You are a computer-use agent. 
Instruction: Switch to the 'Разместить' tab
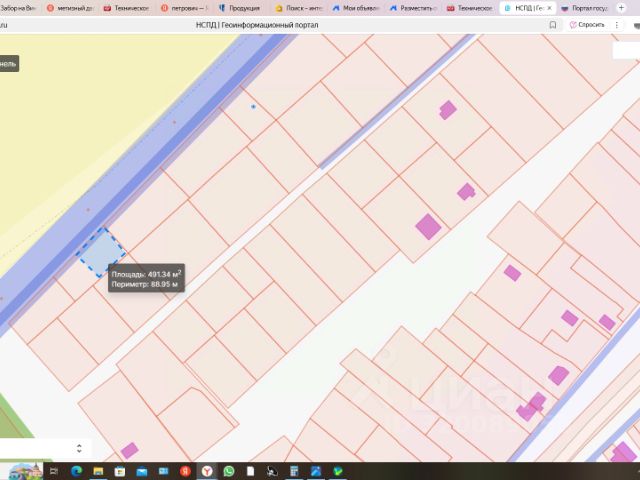(413, 8)
